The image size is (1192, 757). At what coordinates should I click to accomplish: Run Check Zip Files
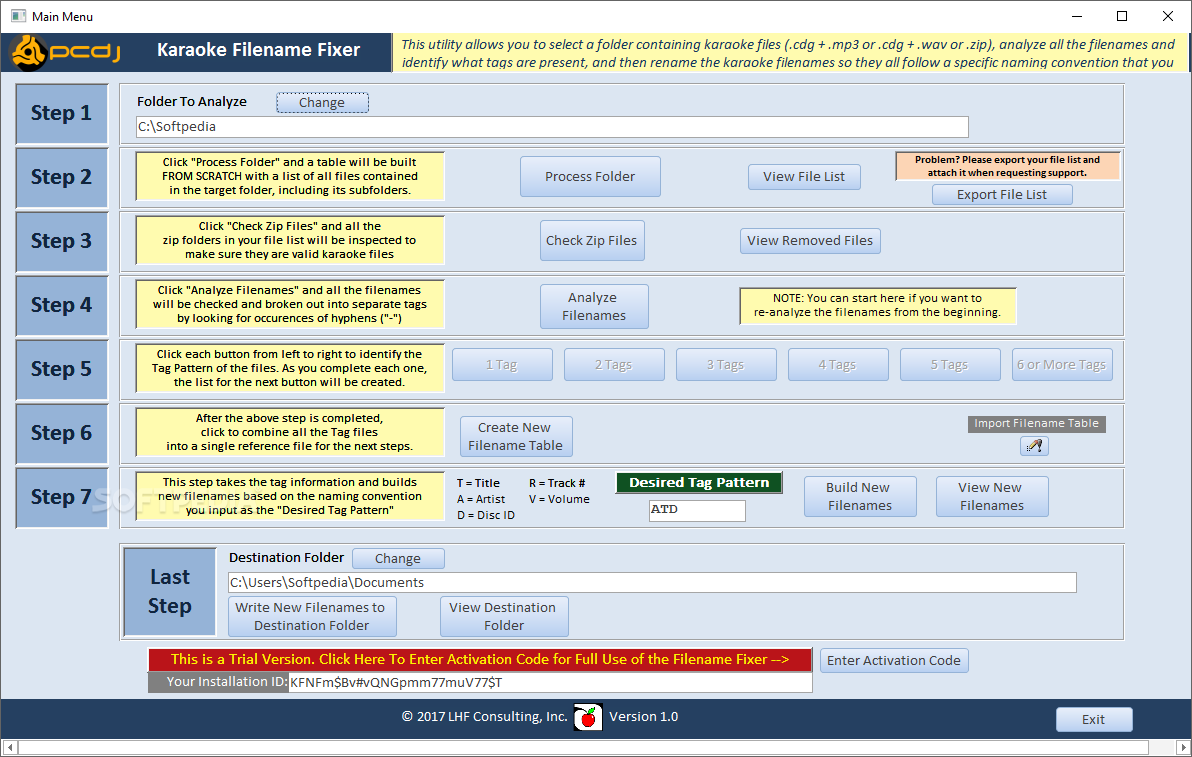[x=591, y=240]
